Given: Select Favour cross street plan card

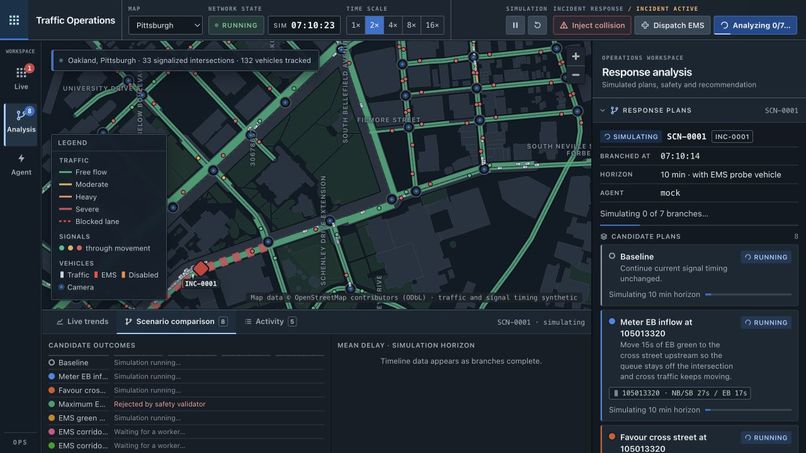Looking at the screenshot, I should (x=699, y=440).
